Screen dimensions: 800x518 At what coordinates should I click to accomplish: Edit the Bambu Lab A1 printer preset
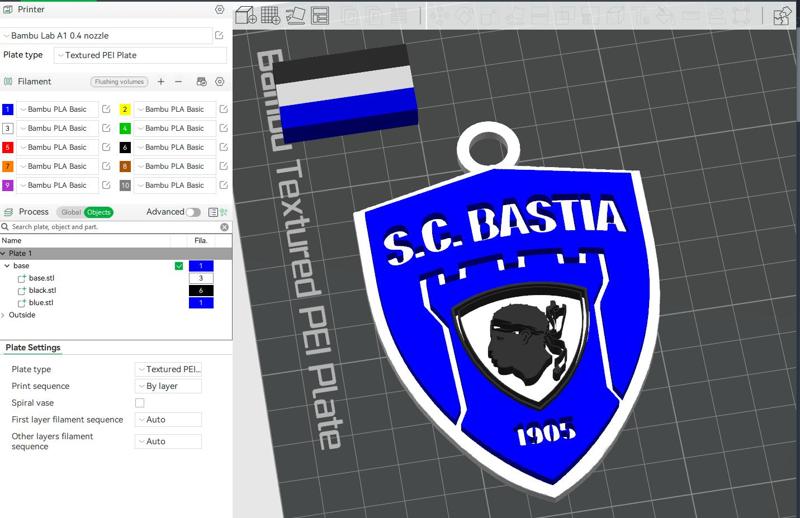tap(219, 35)
